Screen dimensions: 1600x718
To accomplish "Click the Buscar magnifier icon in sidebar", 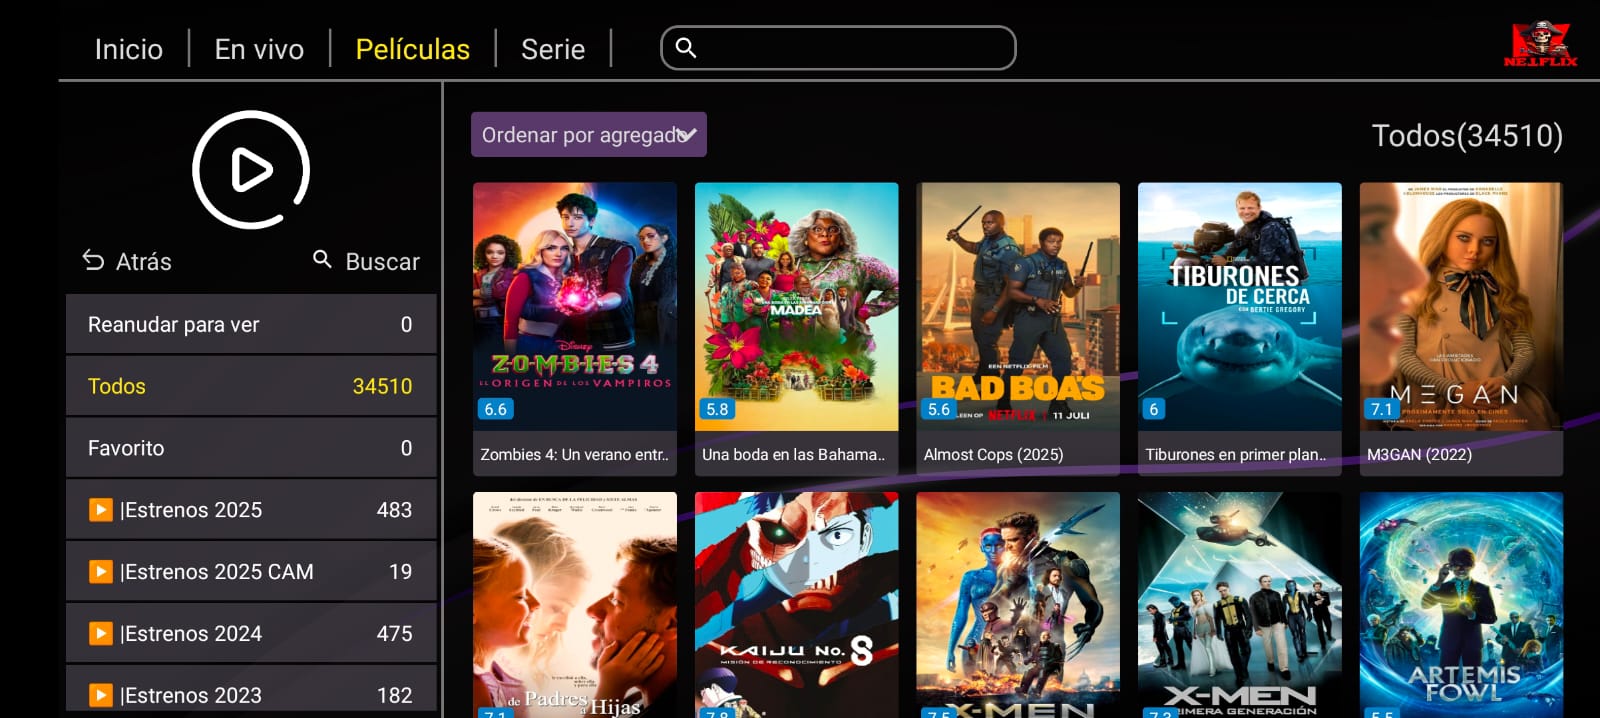I will [x=322, y=260].
